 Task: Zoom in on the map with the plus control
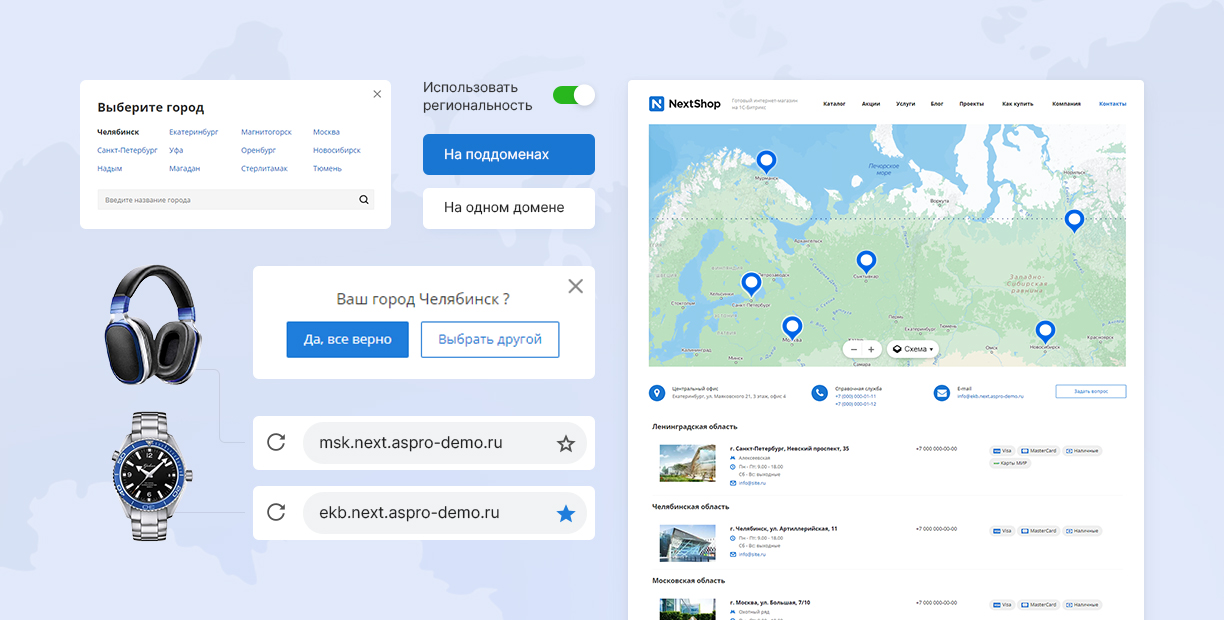tap(872, 348)
